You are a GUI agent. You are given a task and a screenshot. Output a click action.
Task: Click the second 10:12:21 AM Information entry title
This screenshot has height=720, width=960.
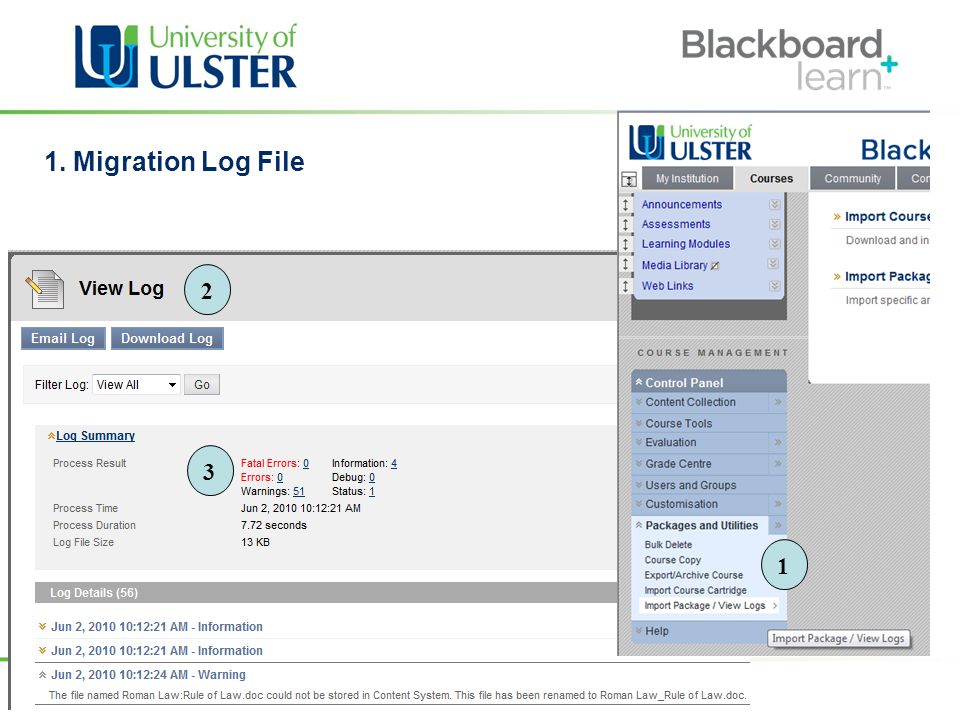click(x=157, y=651)
